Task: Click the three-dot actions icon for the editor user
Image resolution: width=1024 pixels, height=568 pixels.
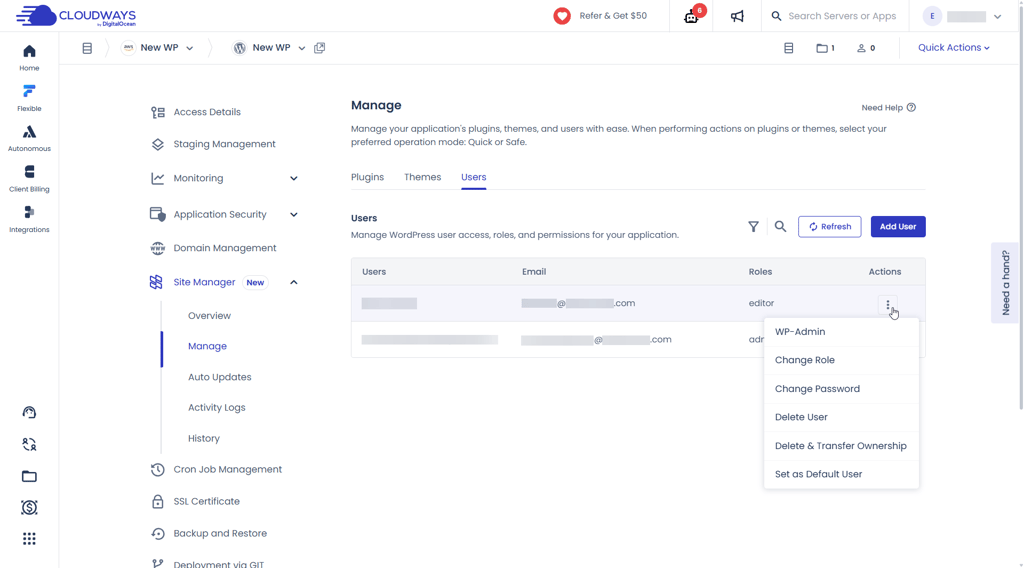Action: click(888, 304)
